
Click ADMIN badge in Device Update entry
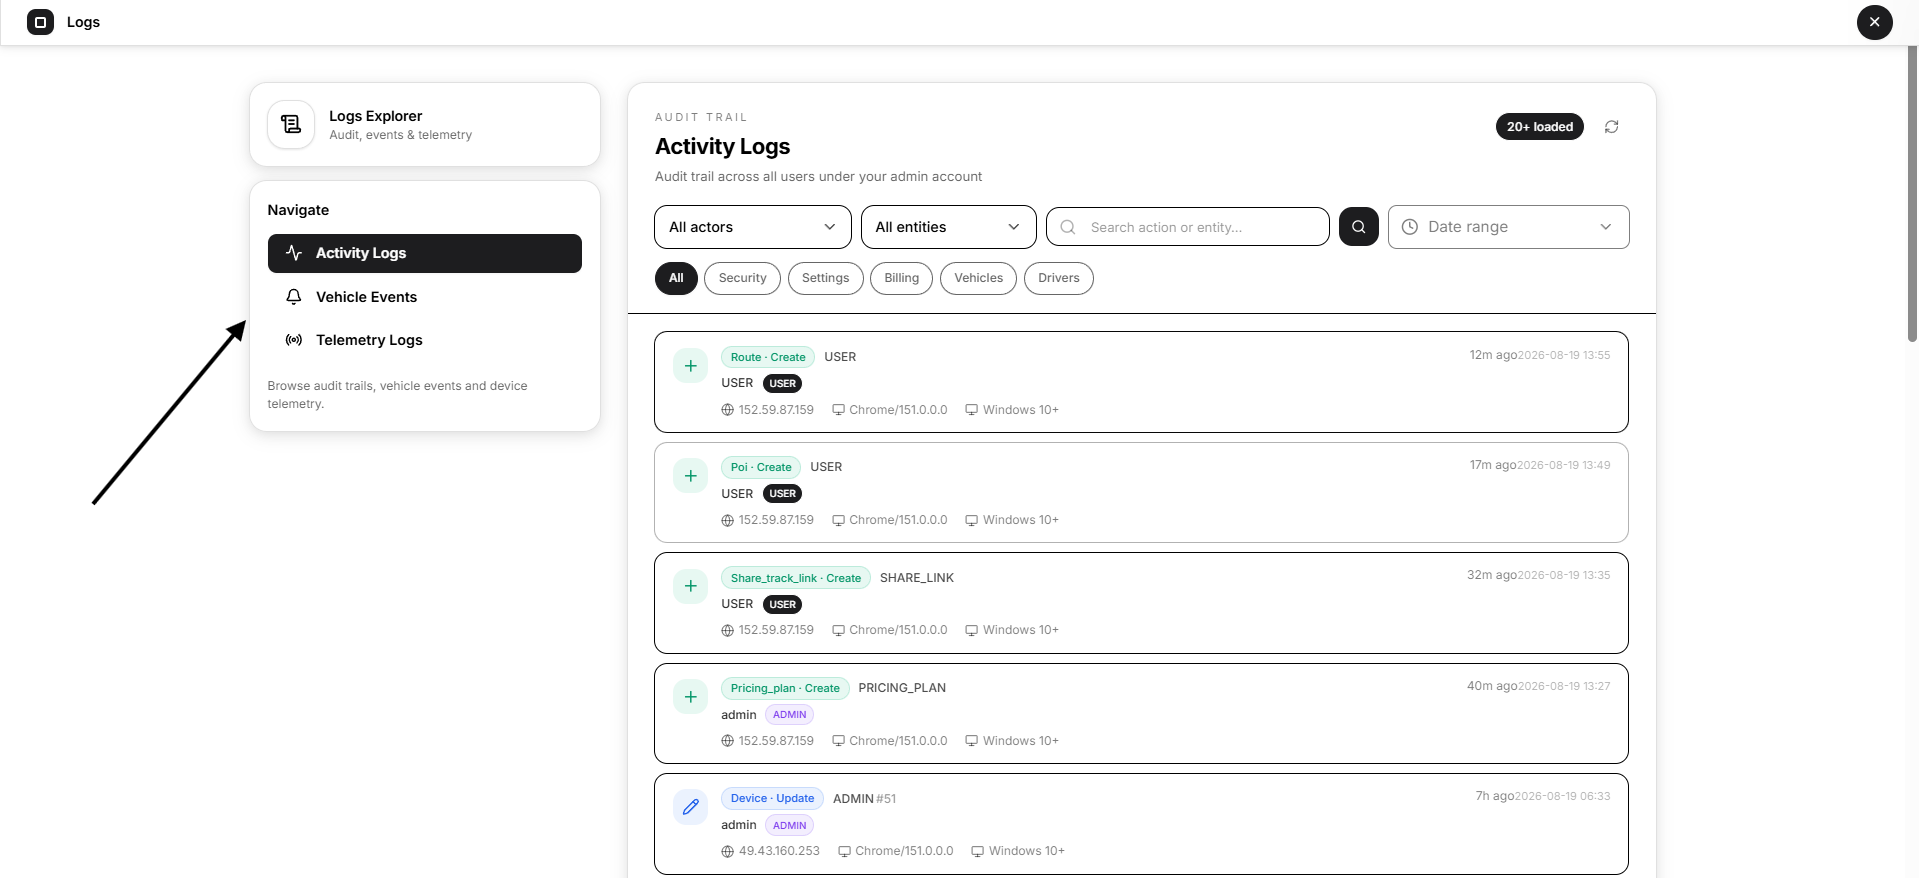tap(789, 825)
